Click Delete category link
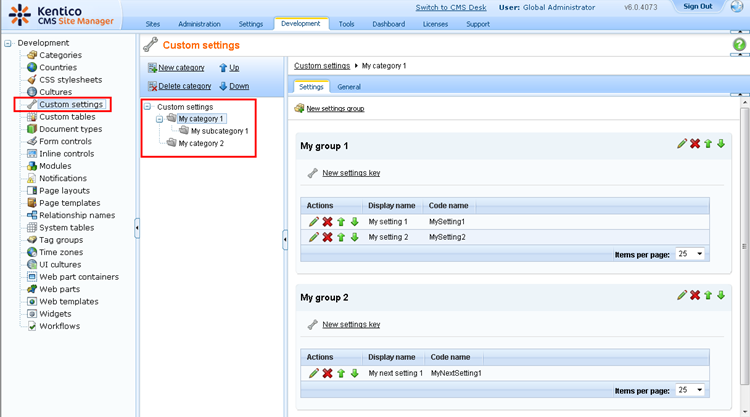The width and height of the screenshot is (750, 417). pos(185,86)
